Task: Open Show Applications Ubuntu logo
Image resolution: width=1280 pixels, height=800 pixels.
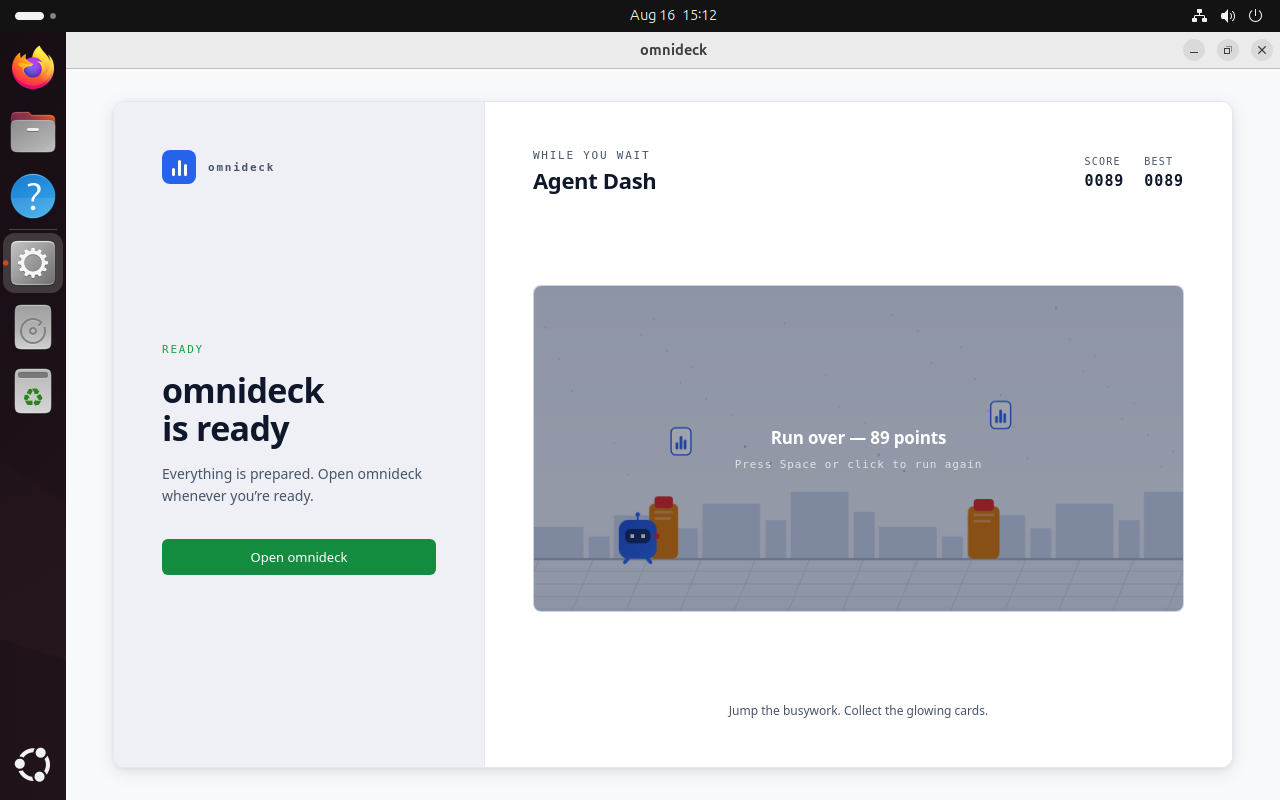Action: pos(33,765)
